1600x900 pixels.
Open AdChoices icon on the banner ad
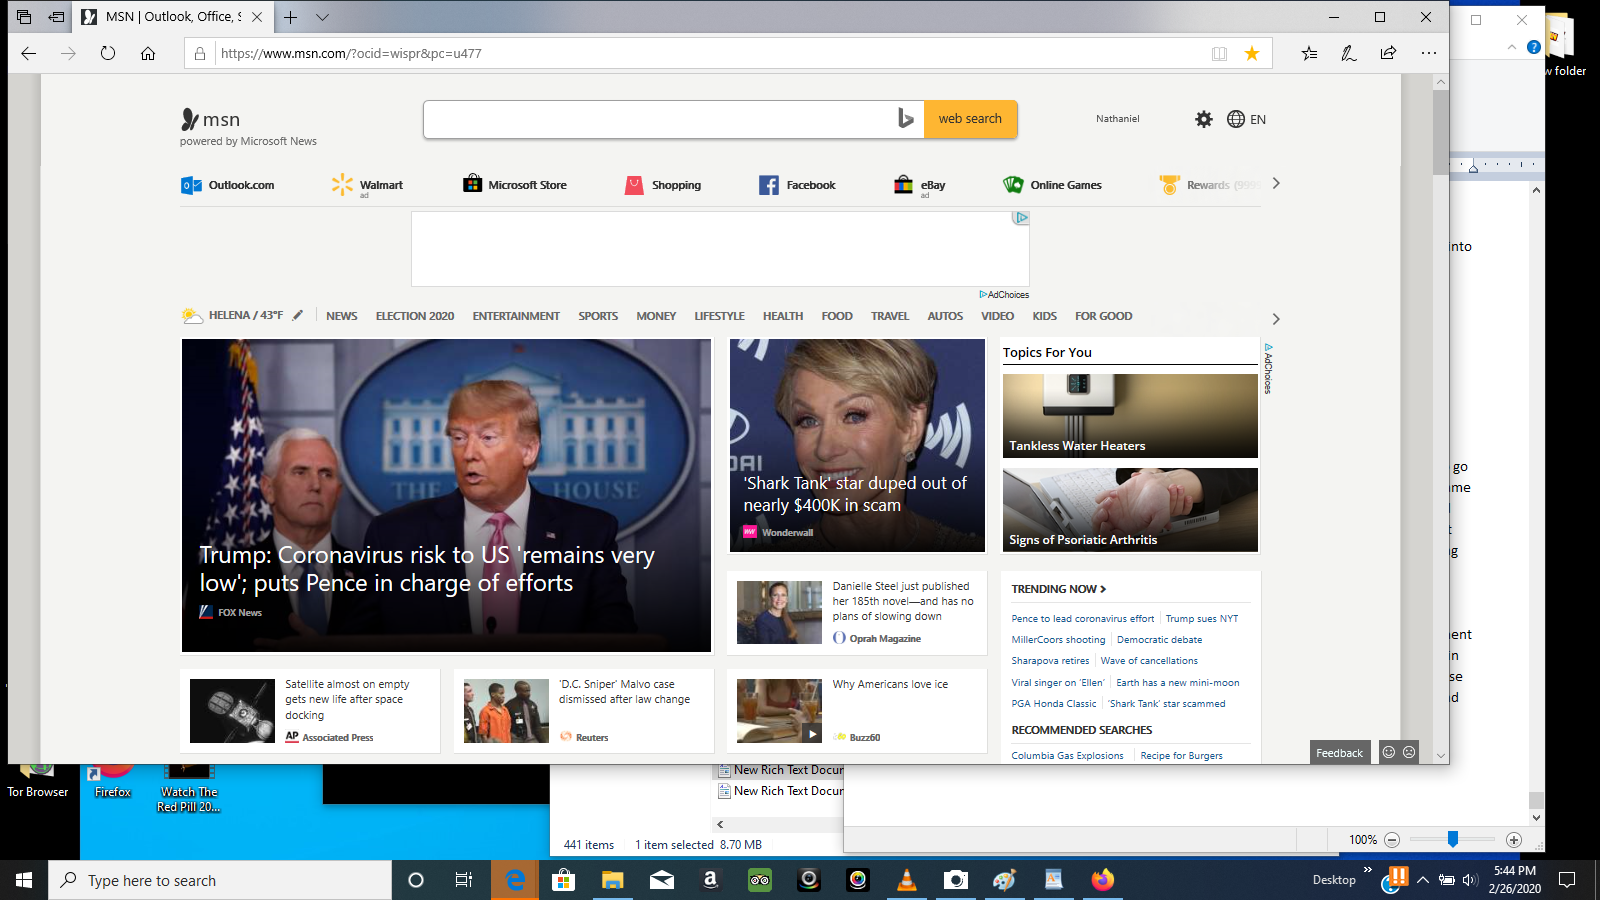click(1021, 218)
